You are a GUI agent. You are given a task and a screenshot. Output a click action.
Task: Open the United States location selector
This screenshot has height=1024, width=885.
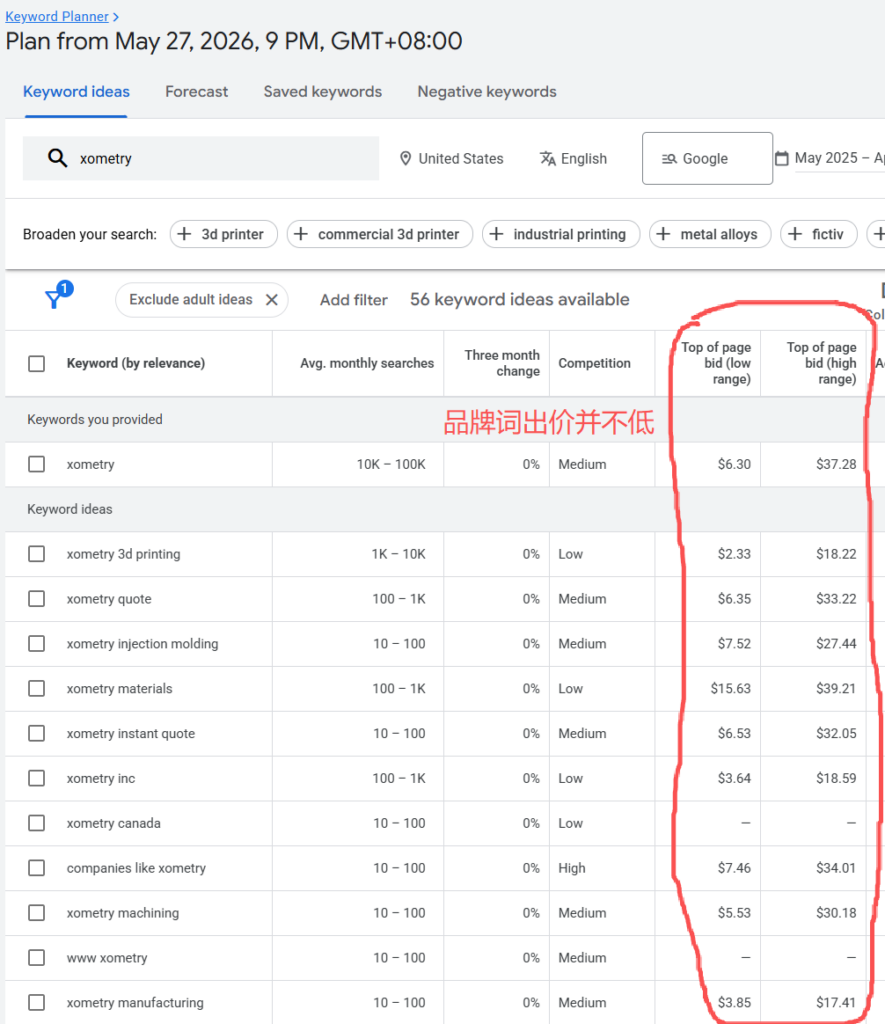pyautogui.click(x=451, y=159)
